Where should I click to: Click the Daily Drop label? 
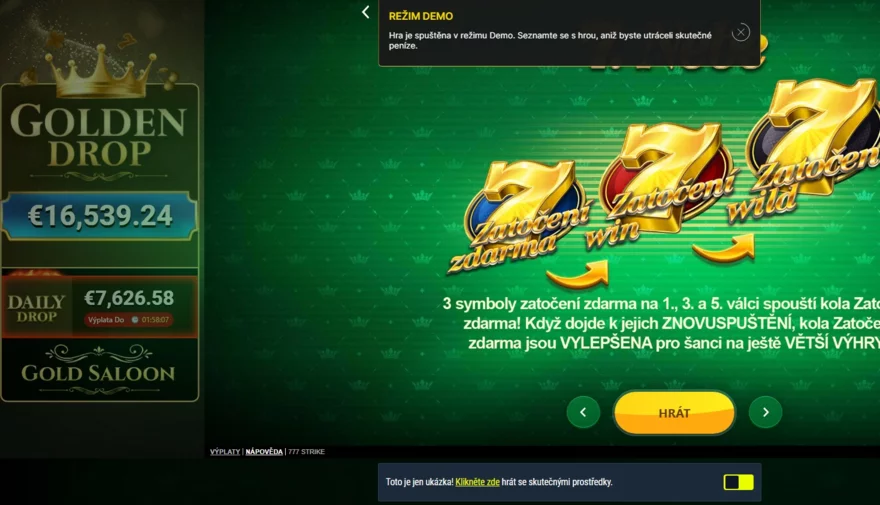click(x=36, y=309)
